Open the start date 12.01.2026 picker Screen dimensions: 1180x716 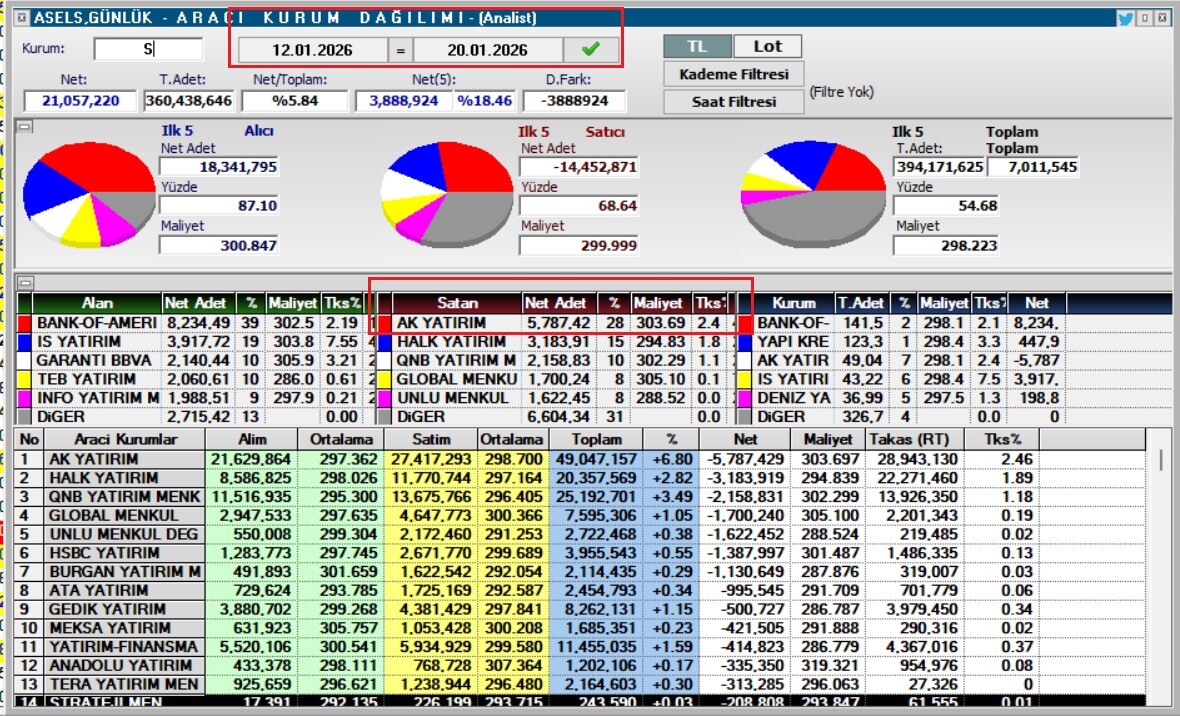[313, 50]
